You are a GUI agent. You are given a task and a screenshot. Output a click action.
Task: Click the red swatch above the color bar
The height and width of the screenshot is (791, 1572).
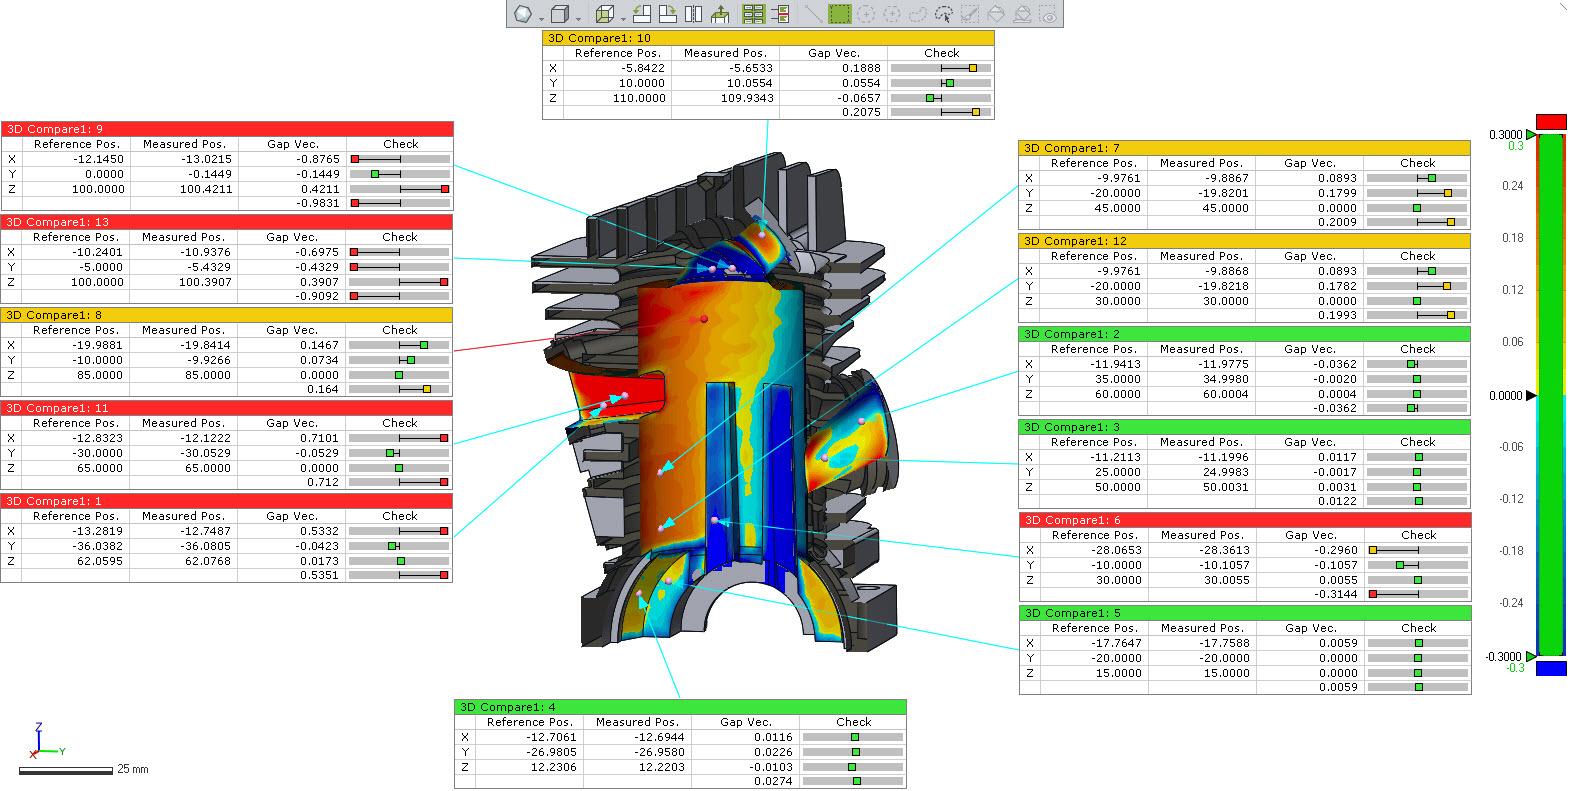(1551, 122)
